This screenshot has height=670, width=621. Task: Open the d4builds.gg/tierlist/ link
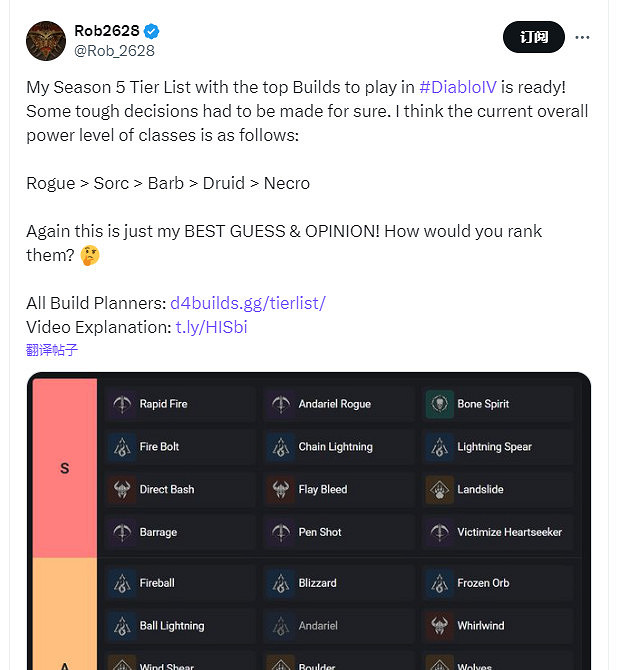tap(248, 302)
